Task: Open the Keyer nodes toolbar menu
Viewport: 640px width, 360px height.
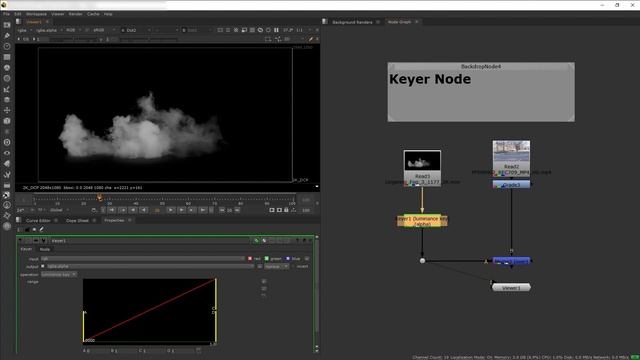Action: [x=7, y=89]
